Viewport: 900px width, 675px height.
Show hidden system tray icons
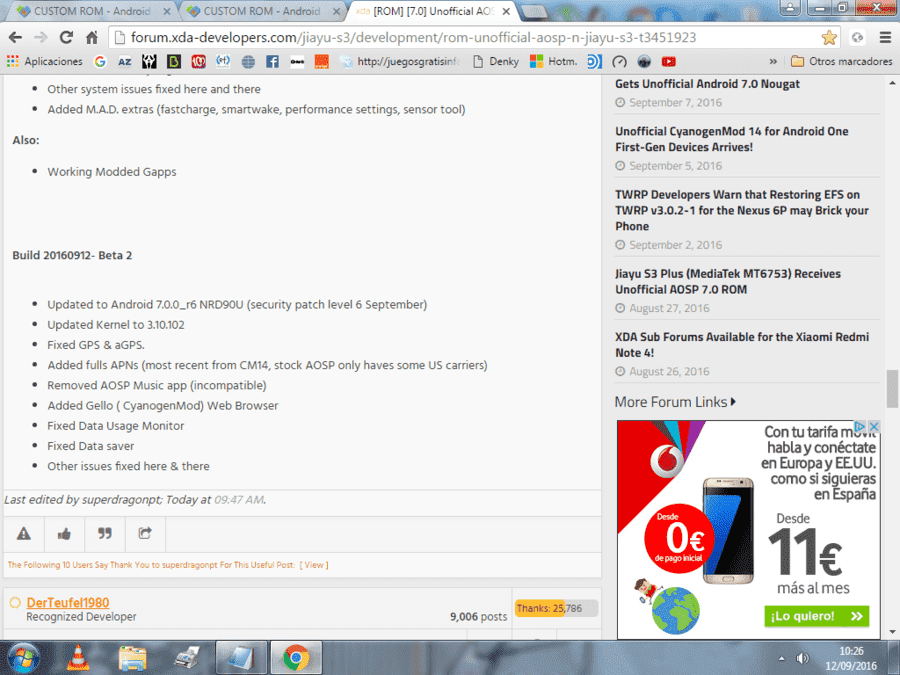point(781,658)
